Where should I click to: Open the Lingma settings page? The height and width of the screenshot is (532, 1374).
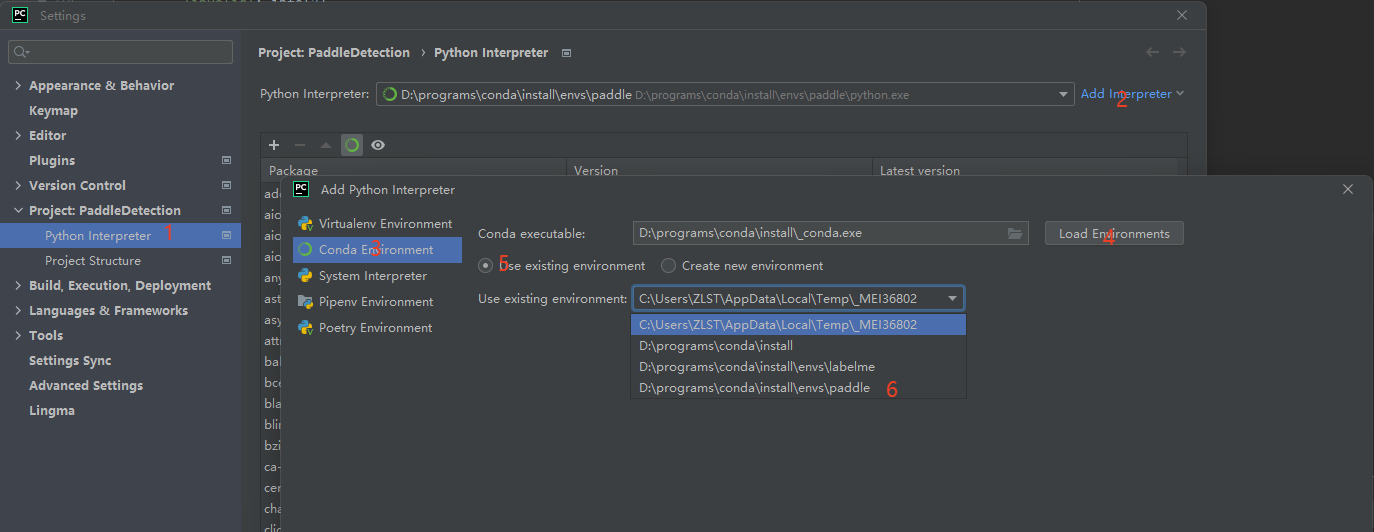point(52,410)
